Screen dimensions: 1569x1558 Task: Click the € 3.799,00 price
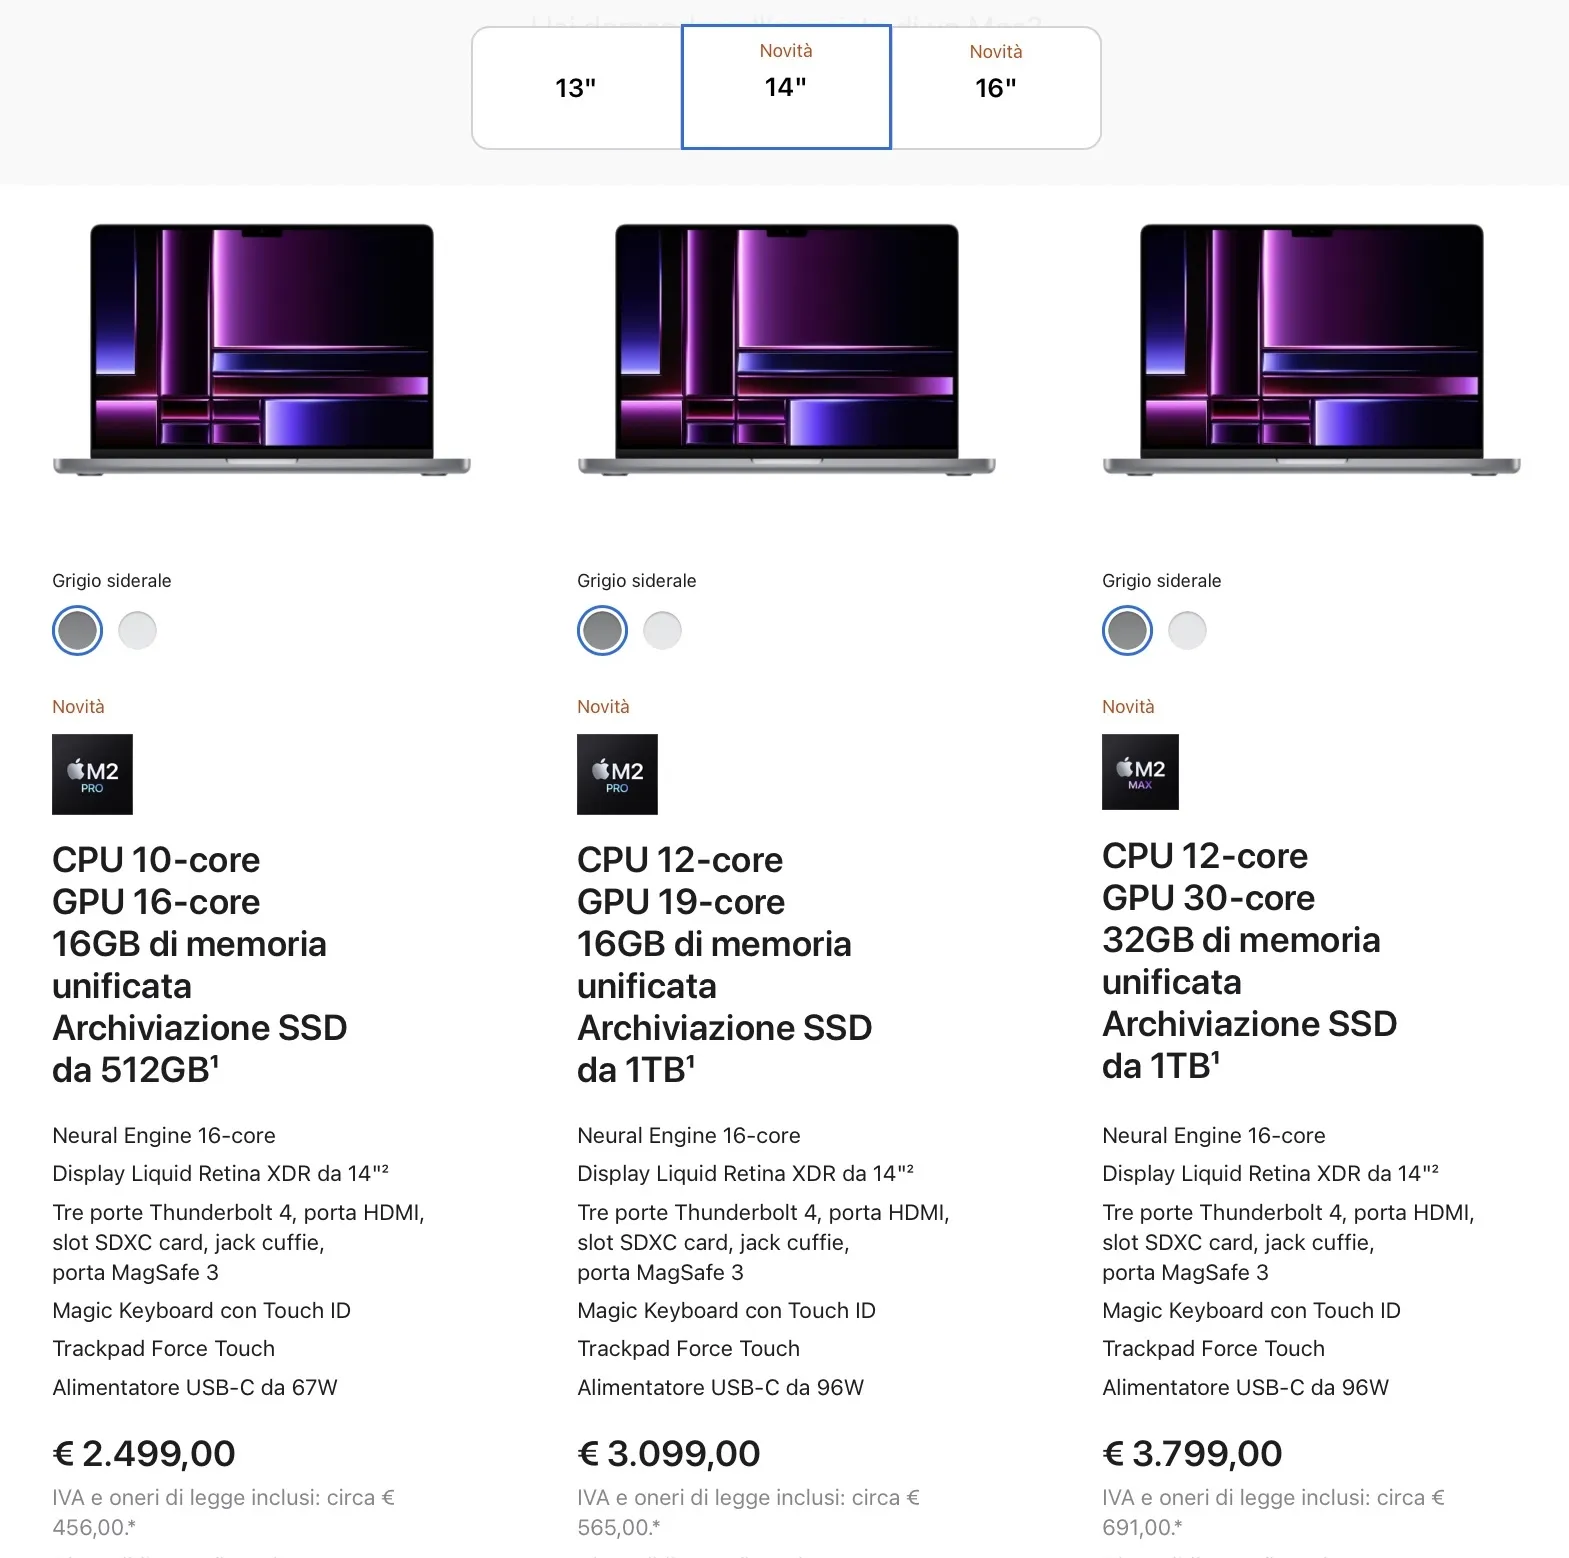click(x=1192, y=1453)
